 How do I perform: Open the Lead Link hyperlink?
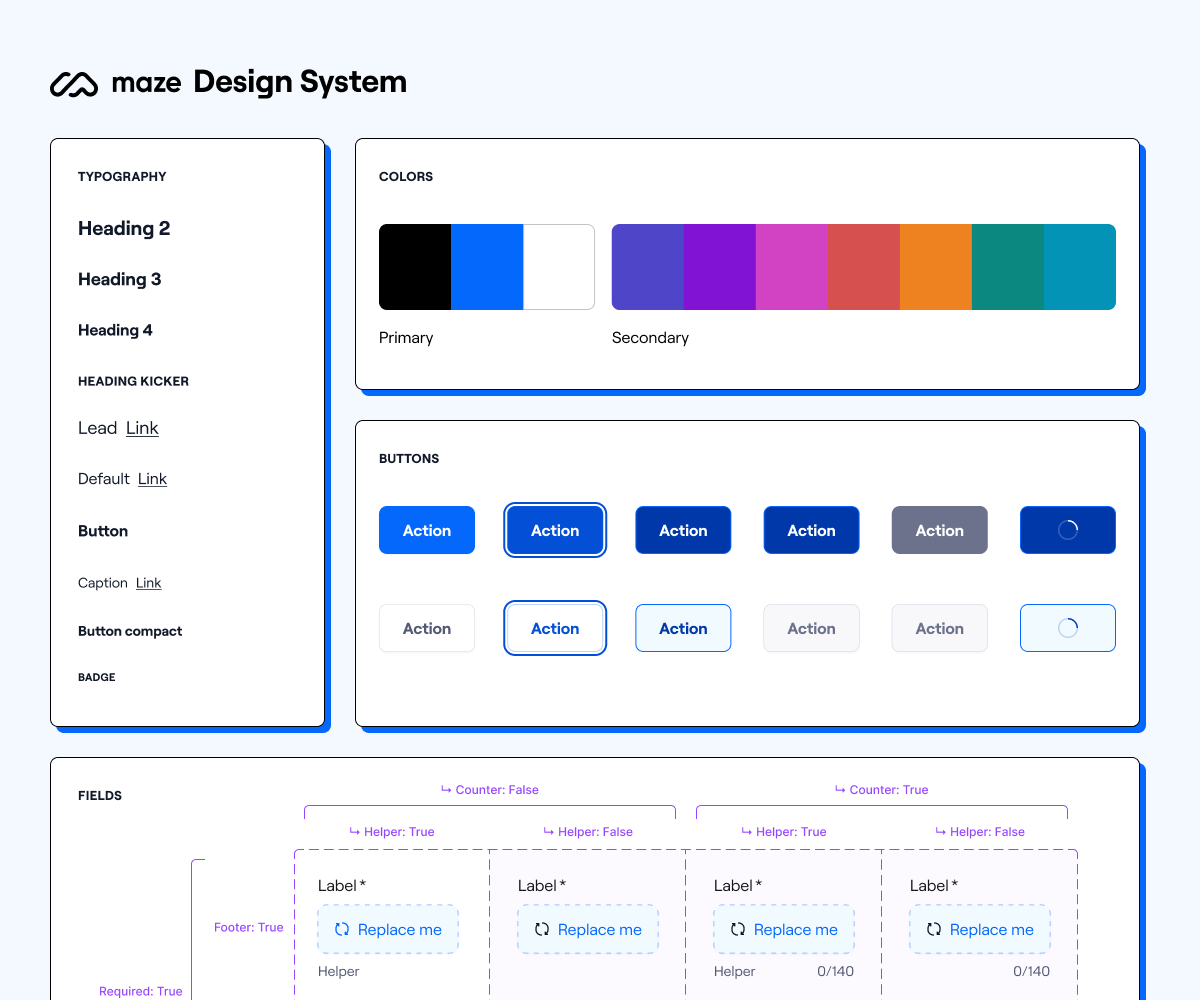click(x=141, y=428)
